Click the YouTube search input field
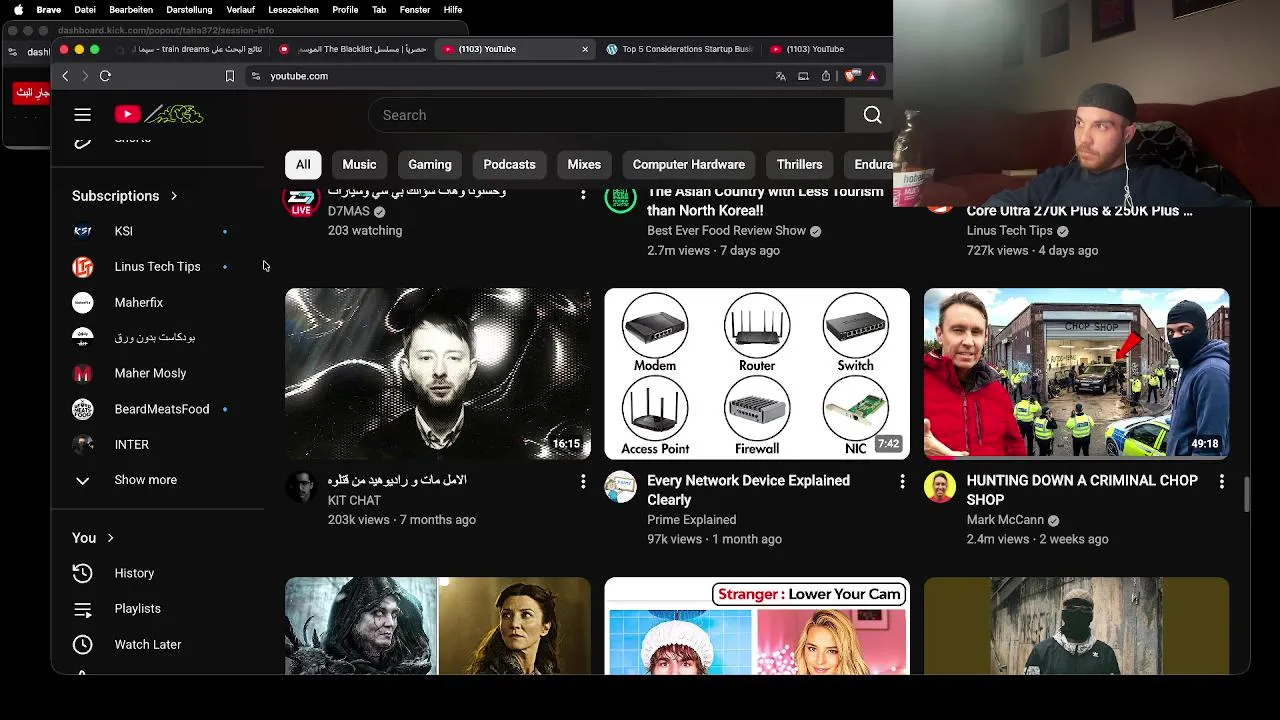Viewport: 1280px width, 720px height. click(607, 115)
